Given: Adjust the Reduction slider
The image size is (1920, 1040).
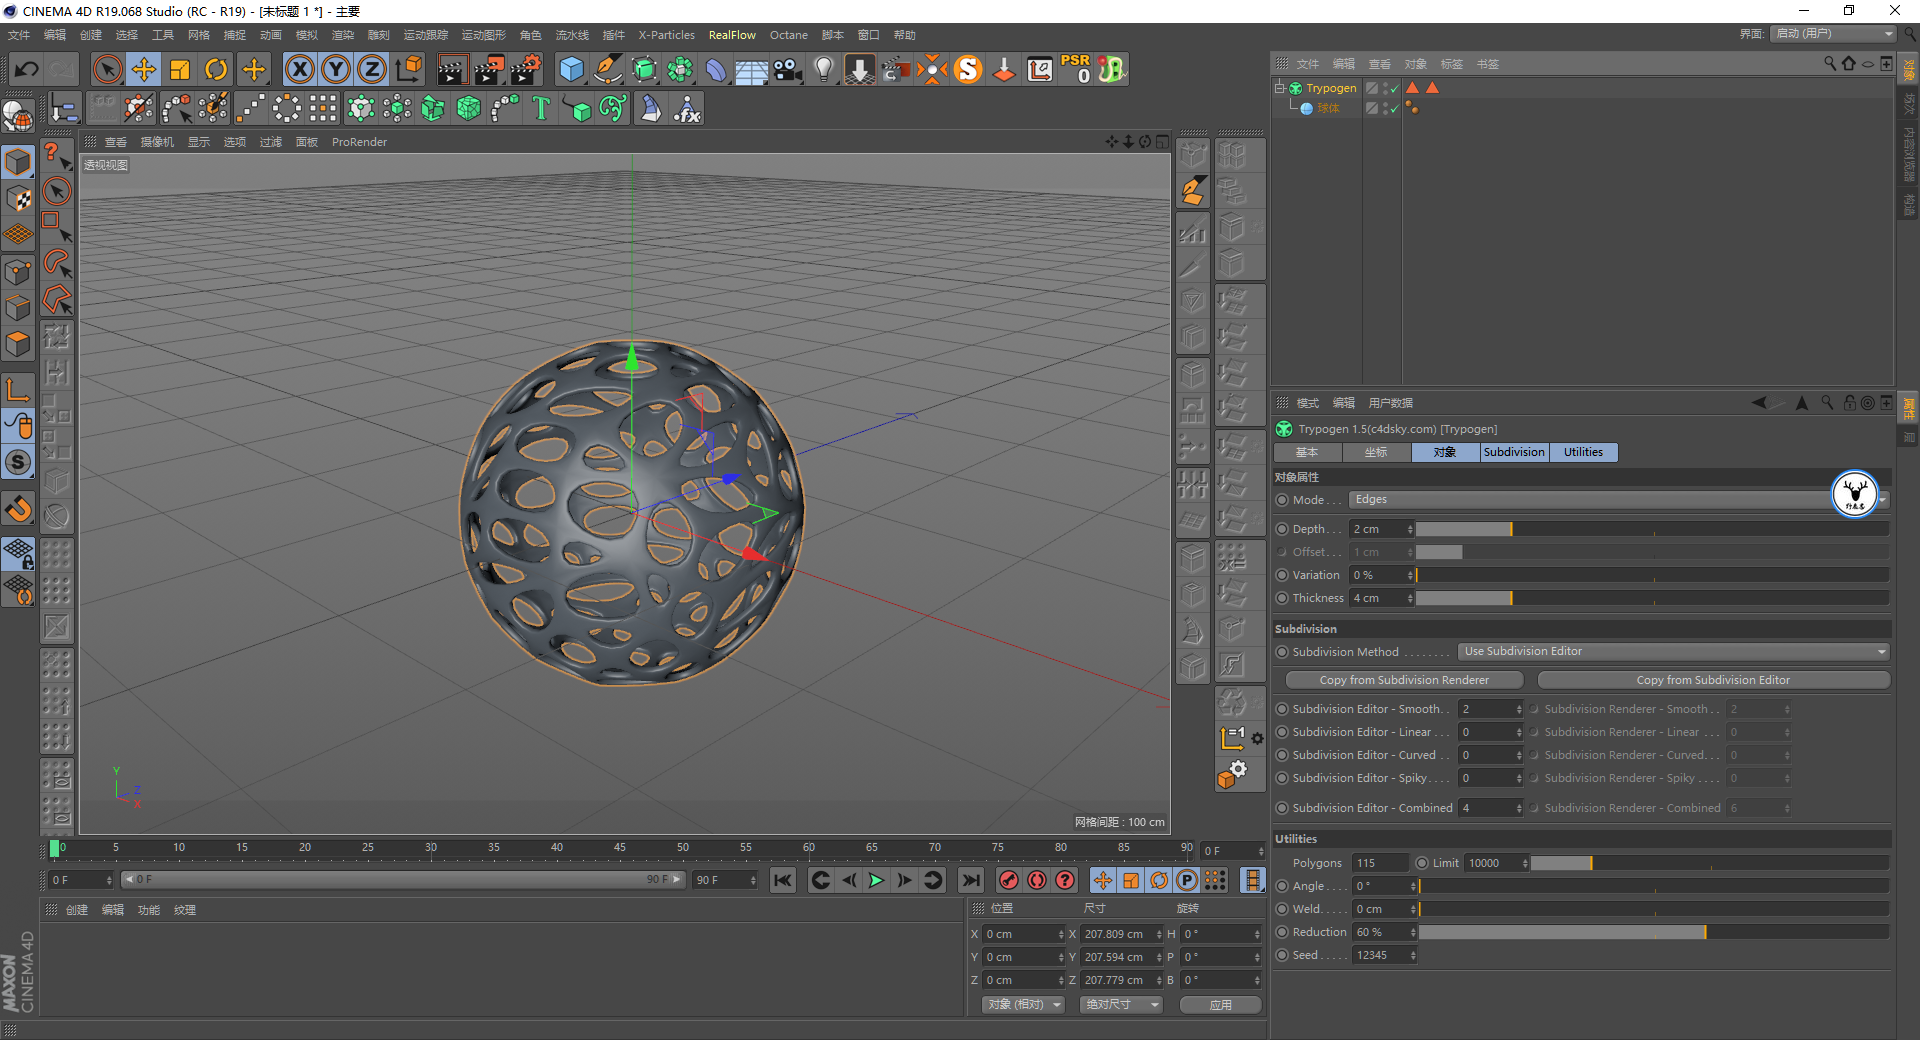Looking at the screenshot, I should click(1654, 932).
